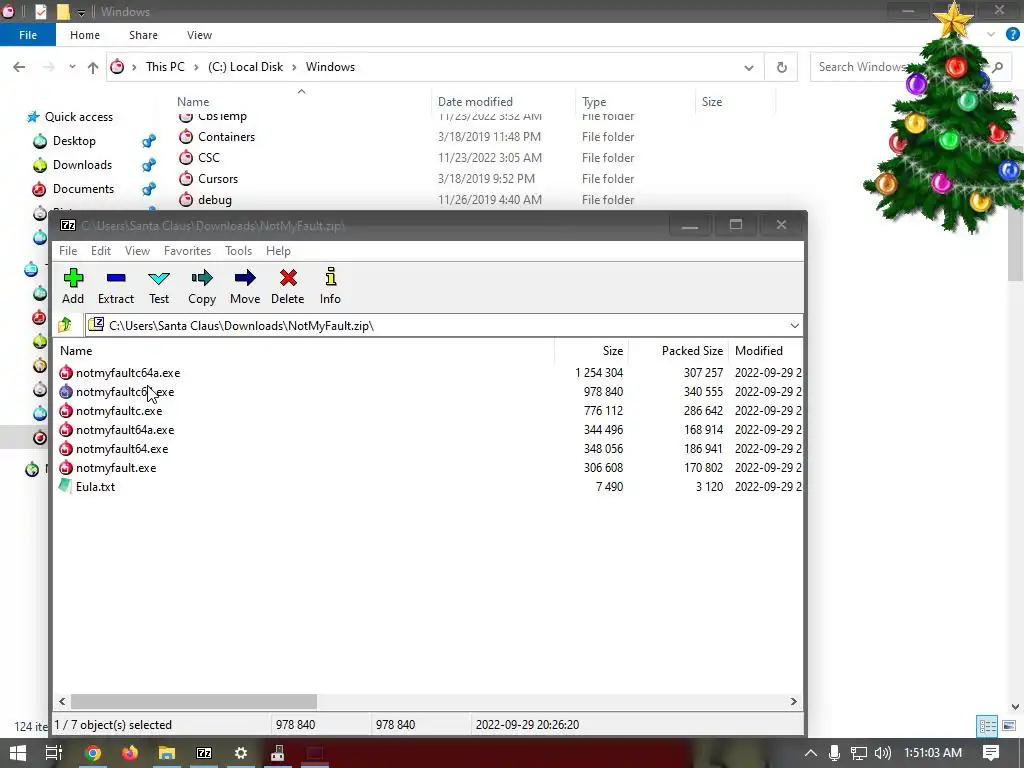Click the Eula.txt file icon
Image resolution: width=1024 pixels, height=768 pixels.
tap(65, 486)
